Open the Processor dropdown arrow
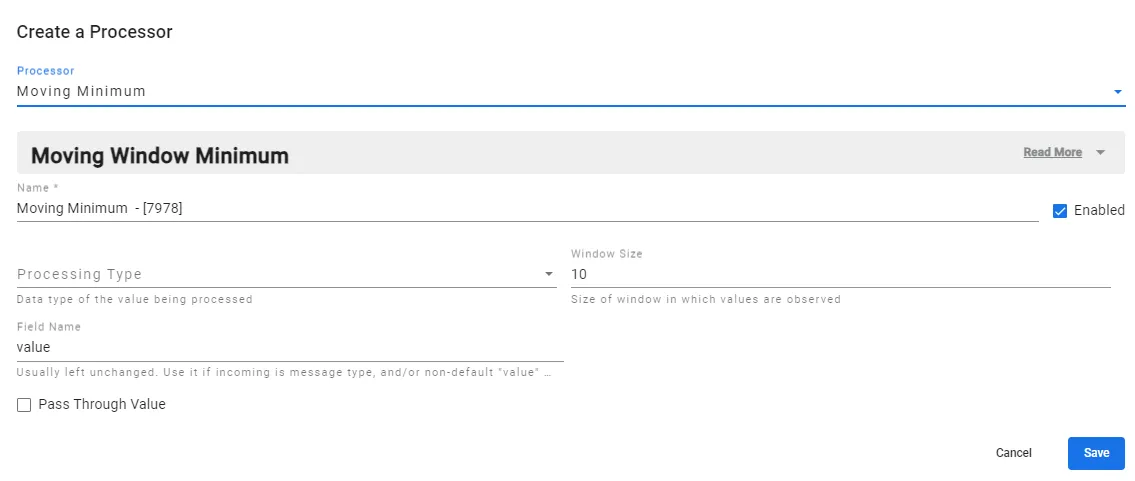This screenshot has width=1135, height=481. pyautogui.click(x=1117, y=92)
